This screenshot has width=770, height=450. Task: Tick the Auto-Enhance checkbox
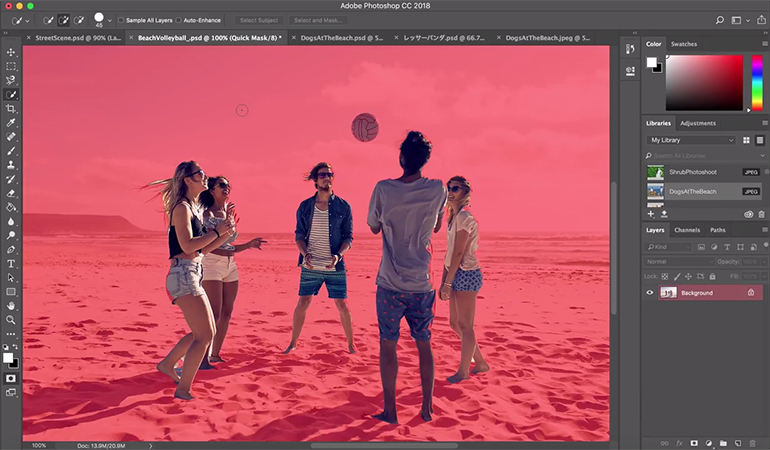[179, 20]
